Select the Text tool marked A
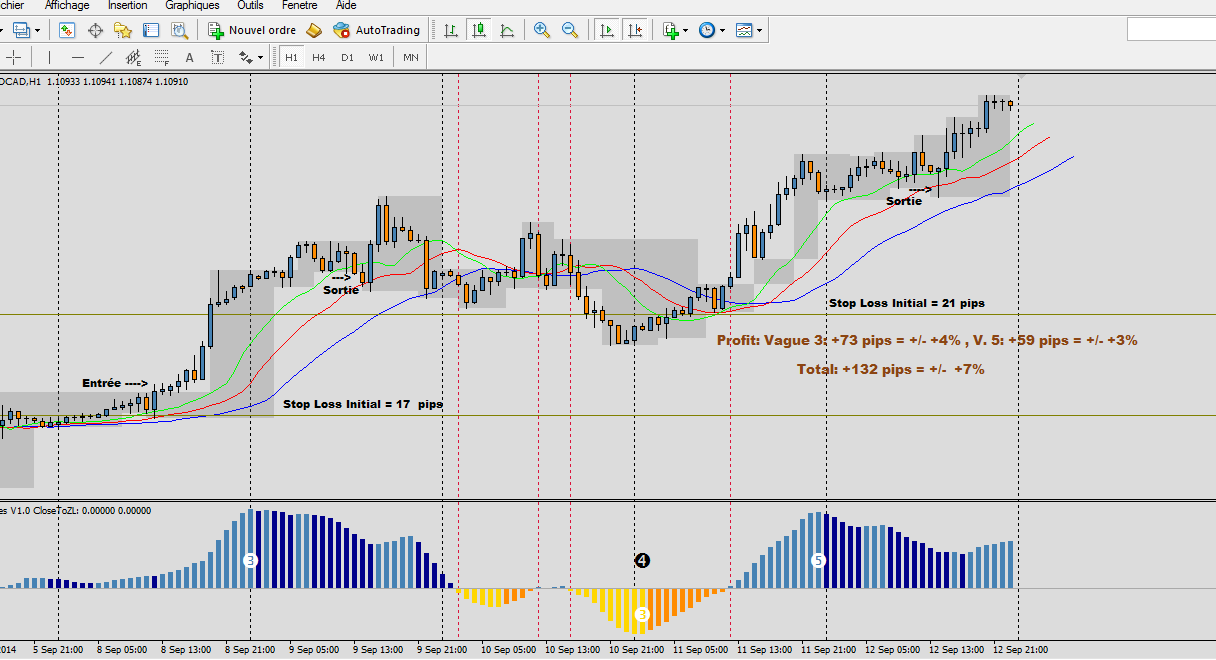 click(190, 57)
